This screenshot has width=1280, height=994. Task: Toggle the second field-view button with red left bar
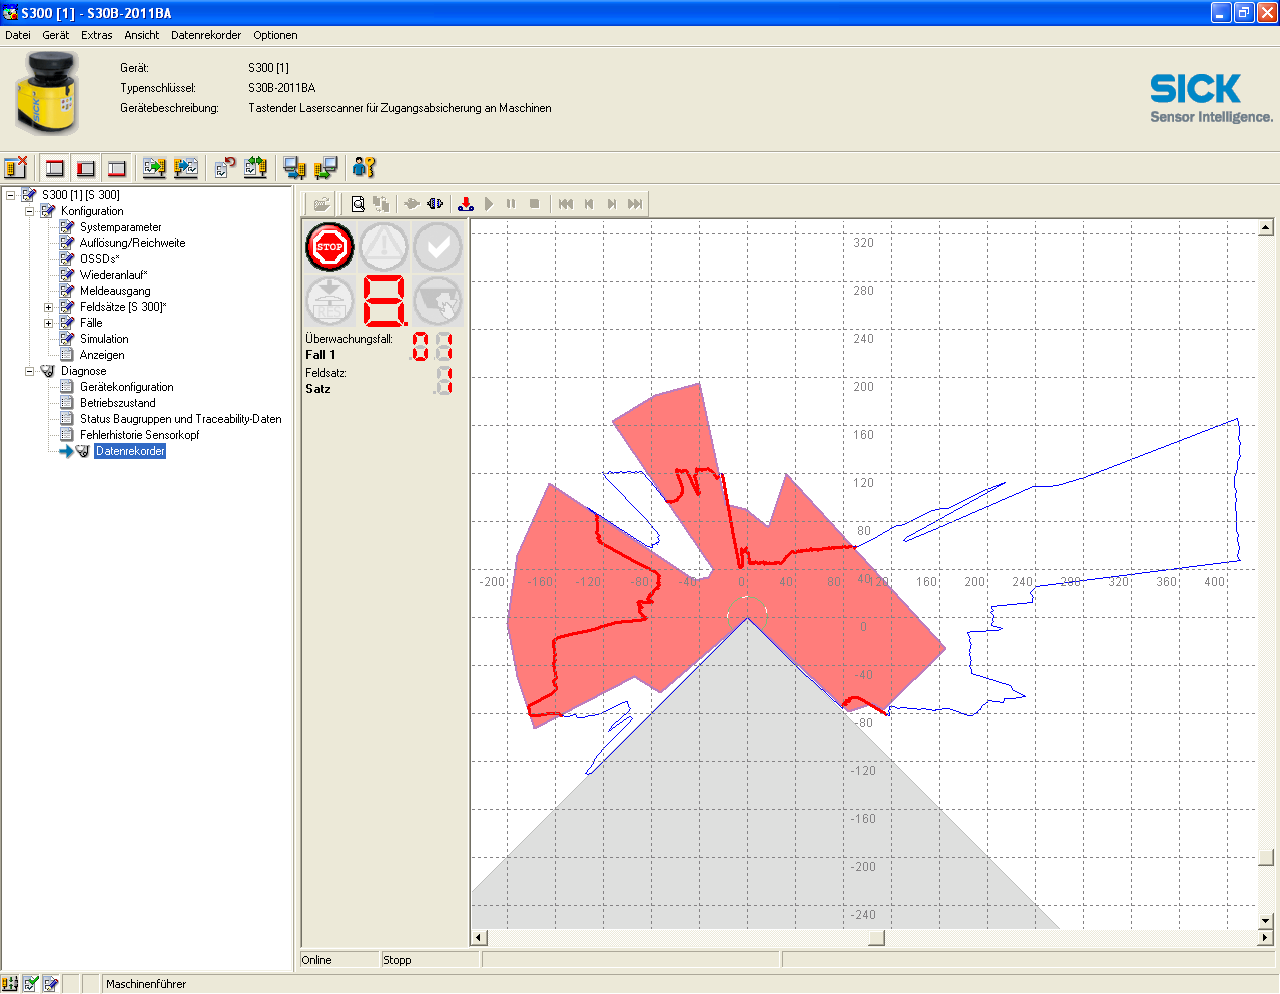[x=86, y=168]
